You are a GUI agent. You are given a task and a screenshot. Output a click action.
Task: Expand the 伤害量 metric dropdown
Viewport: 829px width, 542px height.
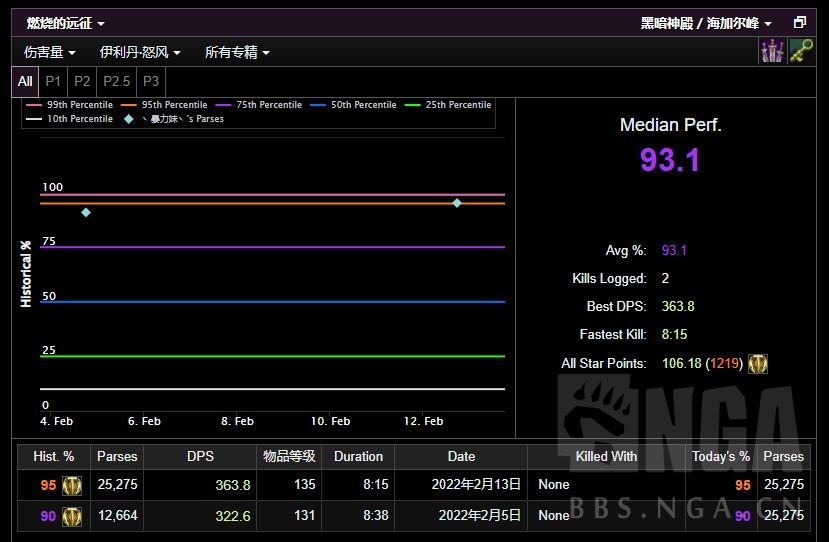[50, 52]
